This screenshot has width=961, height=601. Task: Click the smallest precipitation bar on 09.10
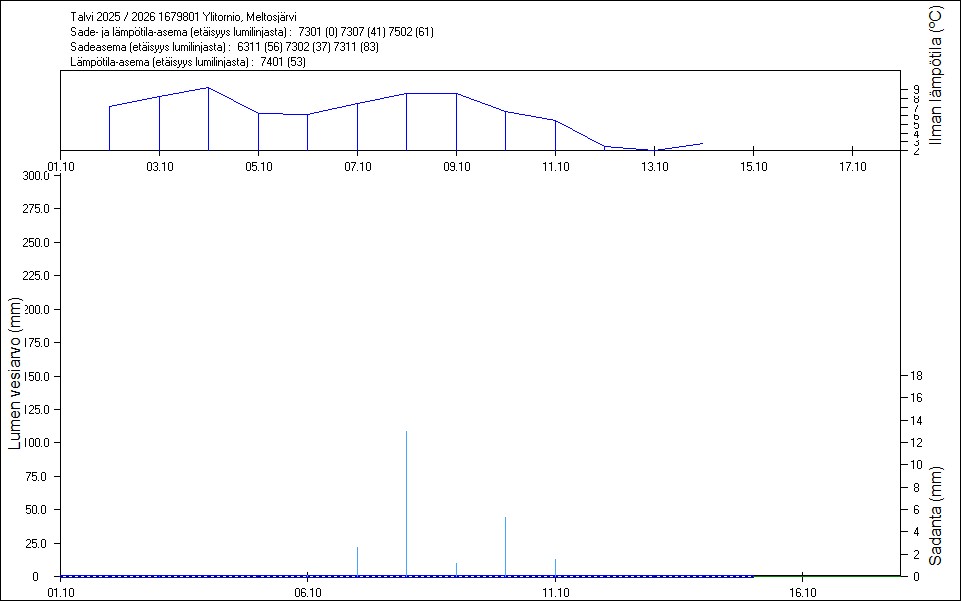pyautogui.click(x=456, y=569)
